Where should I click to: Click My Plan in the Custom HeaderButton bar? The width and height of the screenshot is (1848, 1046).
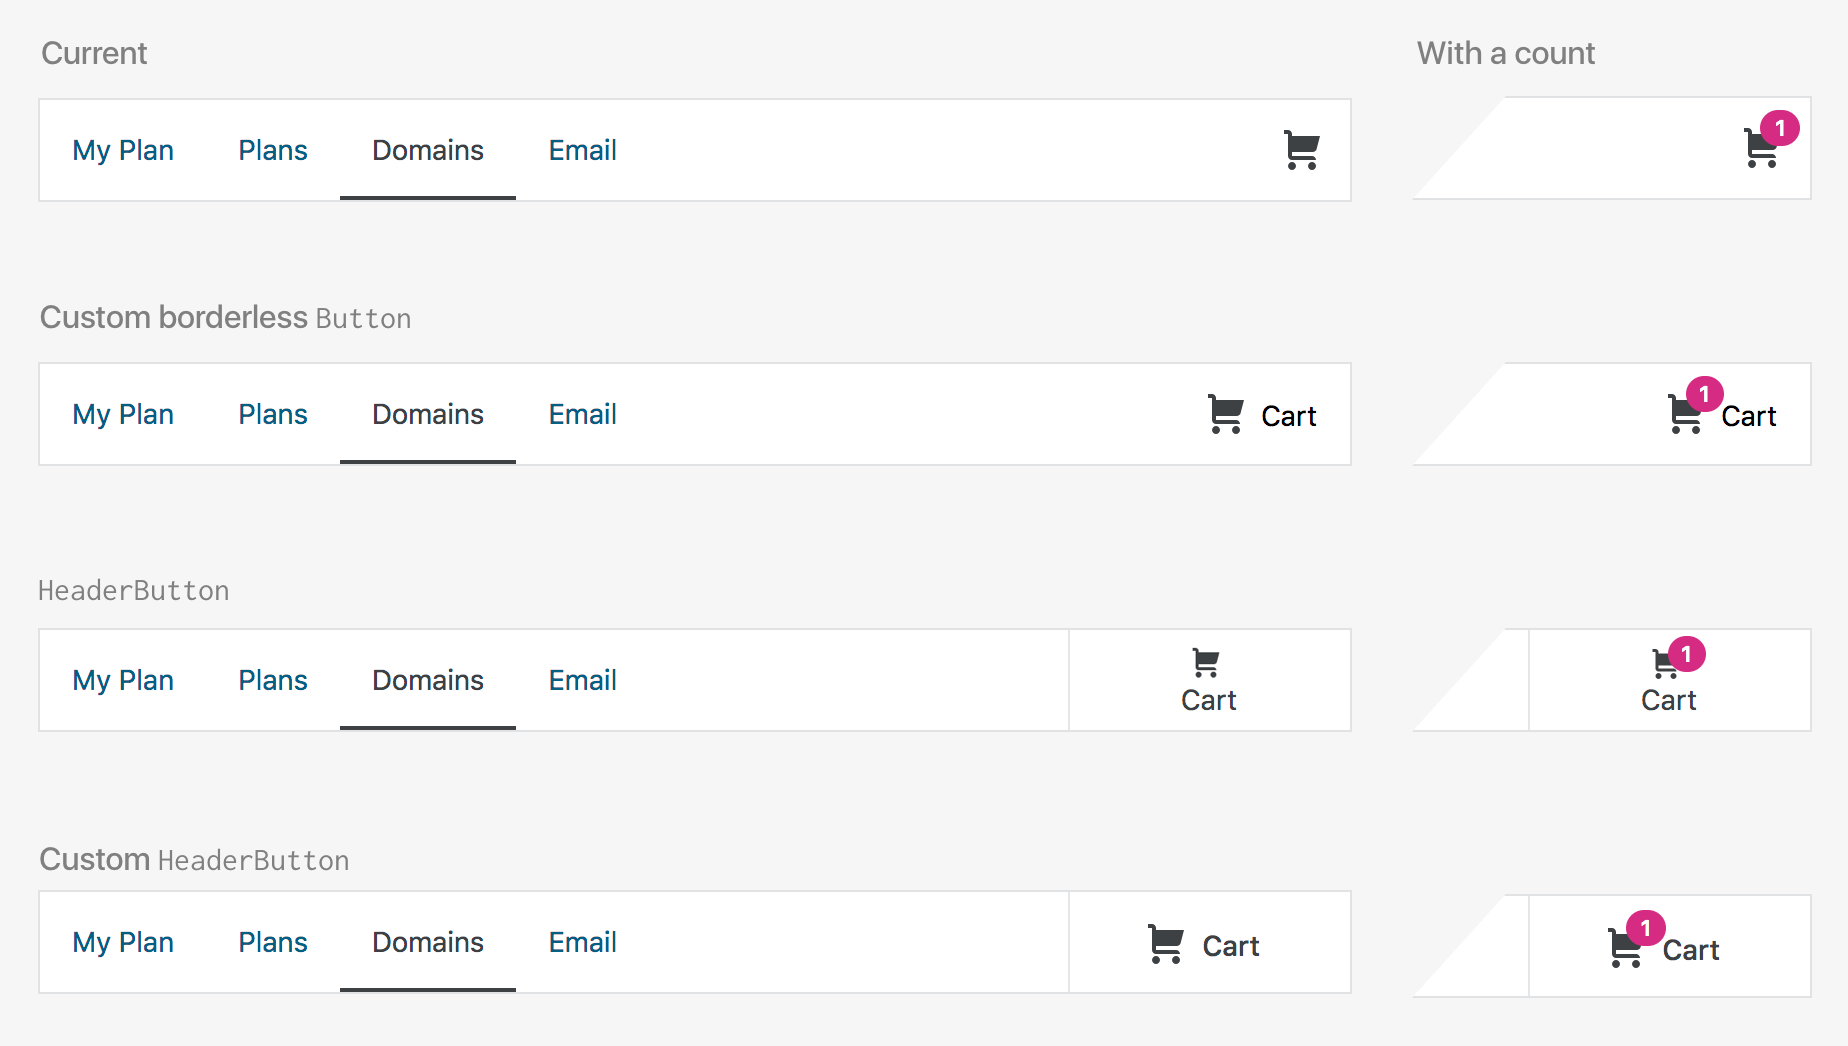click(x=123, y=943)
